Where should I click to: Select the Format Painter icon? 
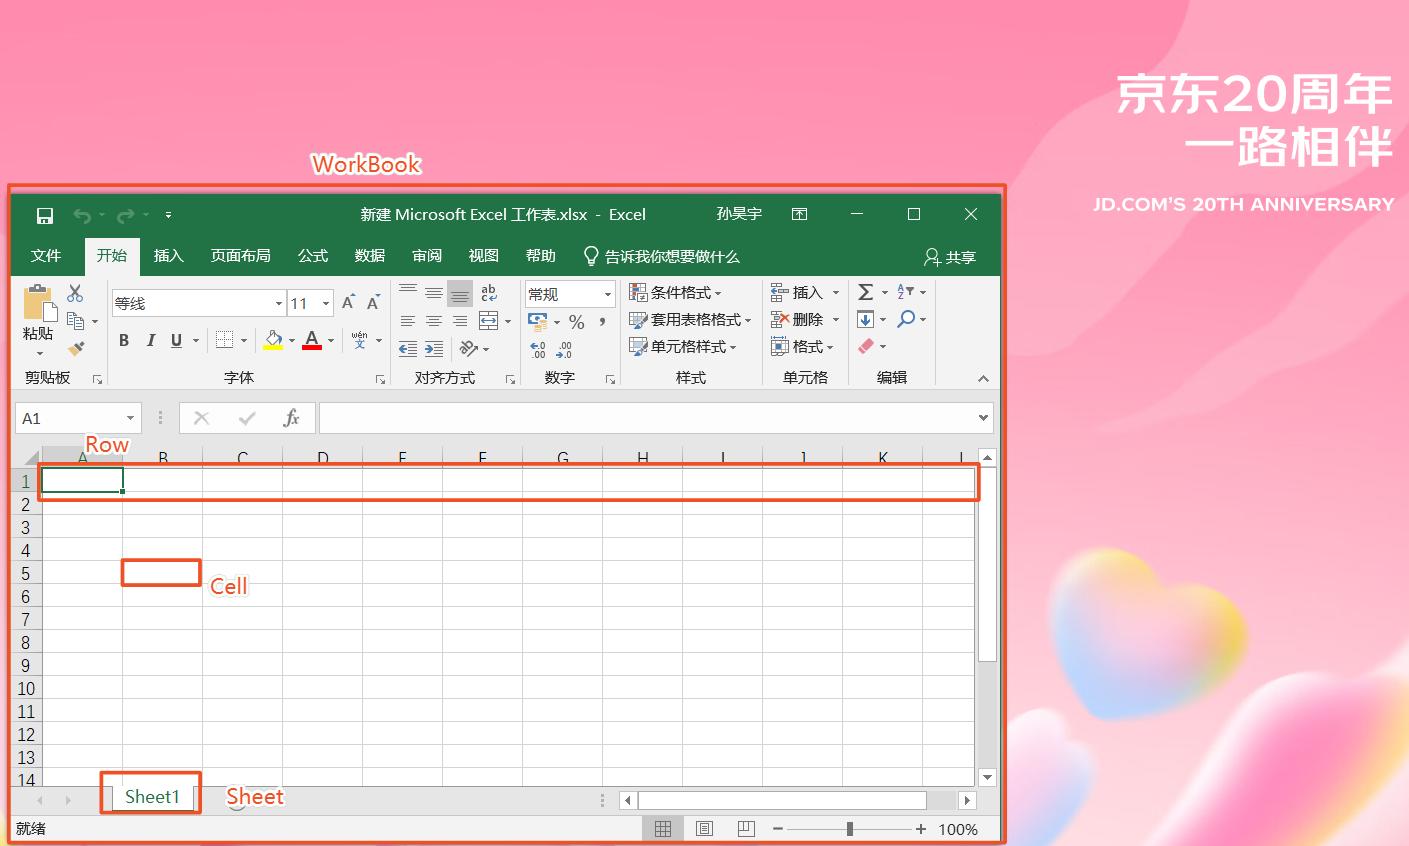click(76, 348)
